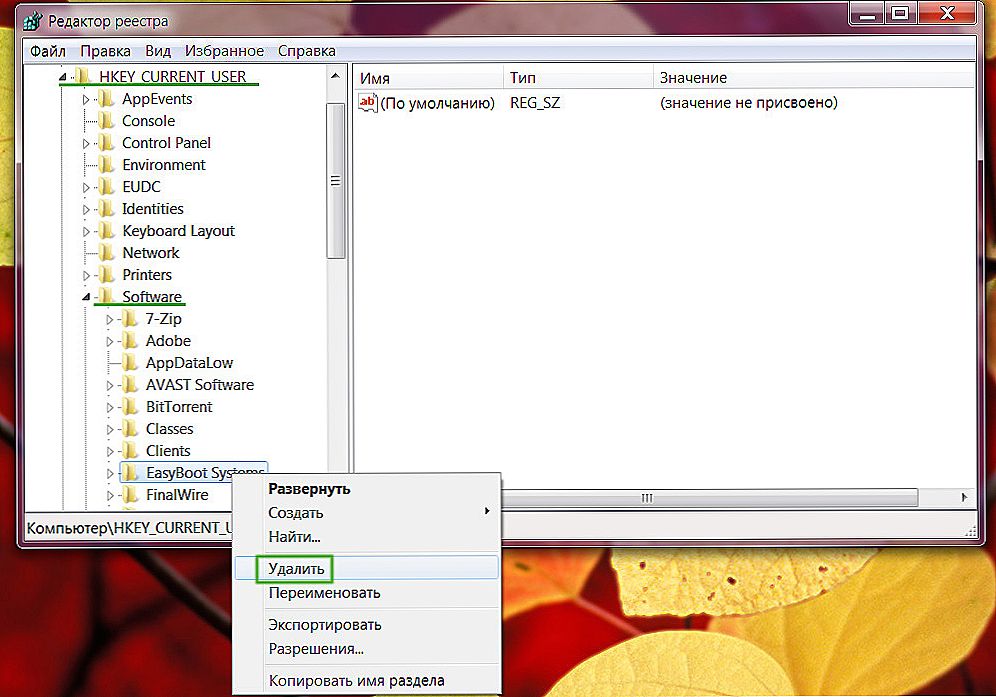Image resolution: width=996 pixels, height=697 pixels.
Task: Expand the AppEvents key
Action: 86,100
